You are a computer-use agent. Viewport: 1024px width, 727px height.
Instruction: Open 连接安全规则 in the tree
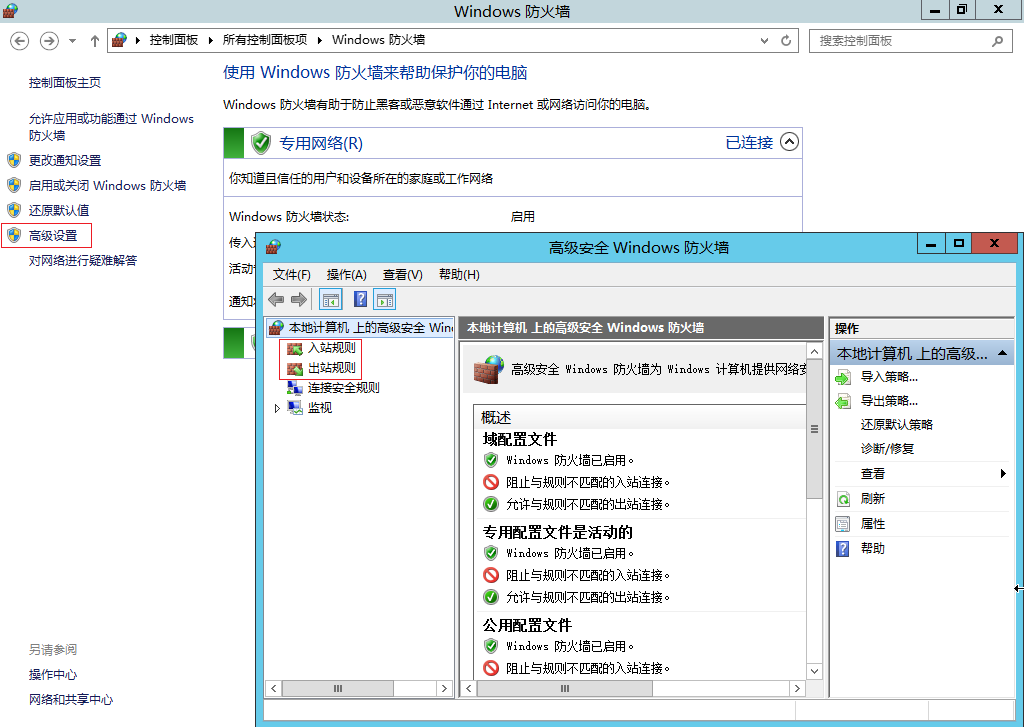click(x=343, y=388)
